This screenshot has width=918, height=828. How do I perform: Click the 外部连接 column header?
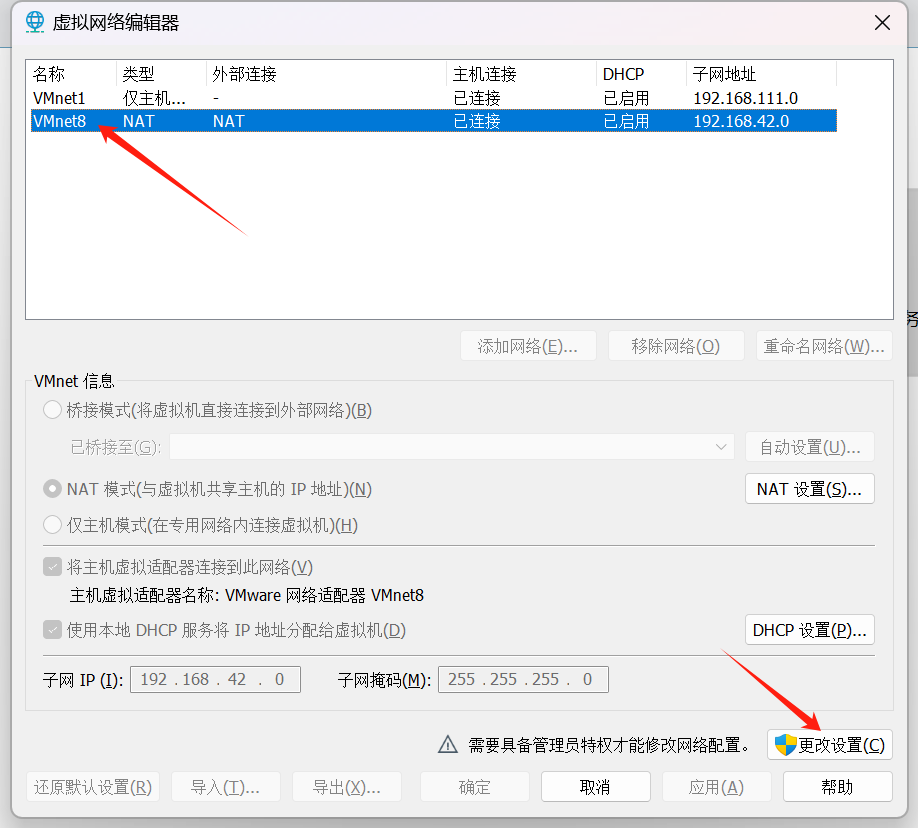tap(326, 74)
